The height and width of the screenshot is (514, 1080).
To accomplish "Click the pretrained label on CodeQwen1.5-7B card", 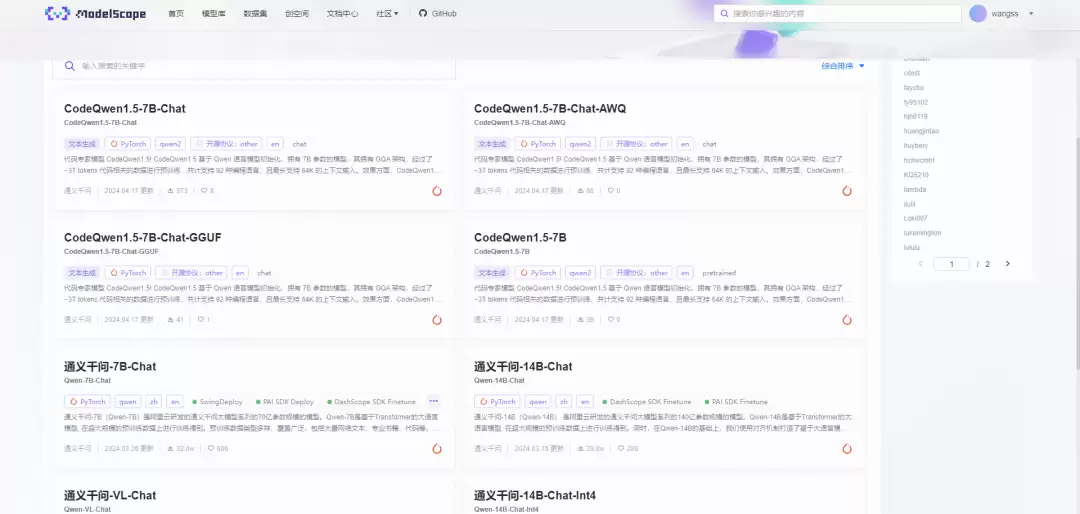I will (x=718, y=273).
